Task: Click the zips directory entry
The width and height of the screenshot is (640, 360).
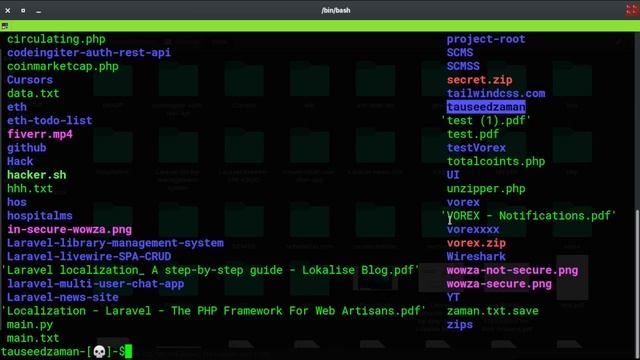Action: click(x=460, y=324)
